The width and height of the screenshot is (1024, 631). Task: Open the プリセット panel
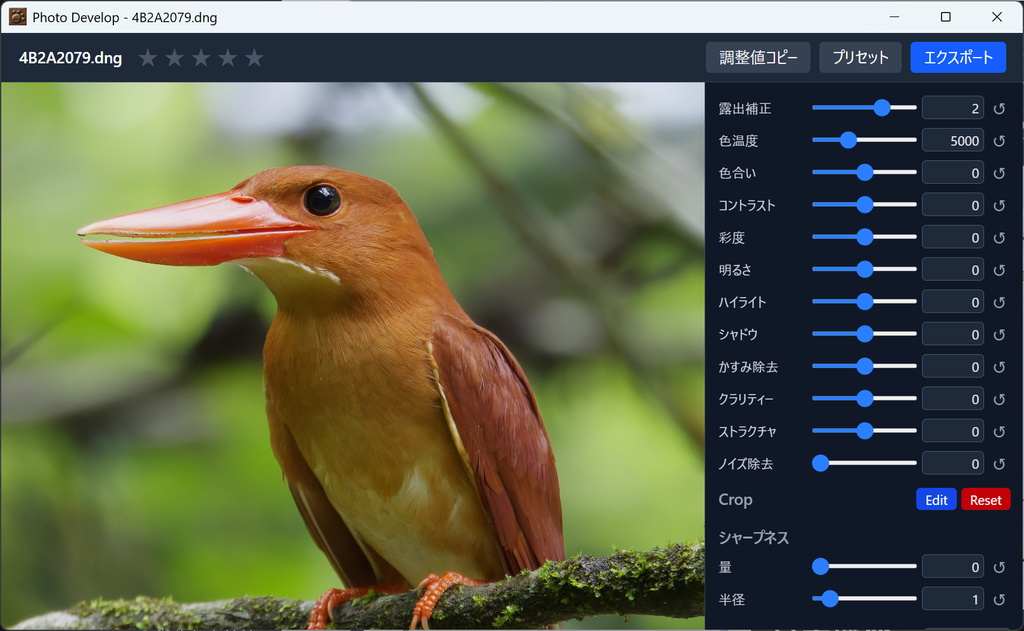[x=860, y=57]
